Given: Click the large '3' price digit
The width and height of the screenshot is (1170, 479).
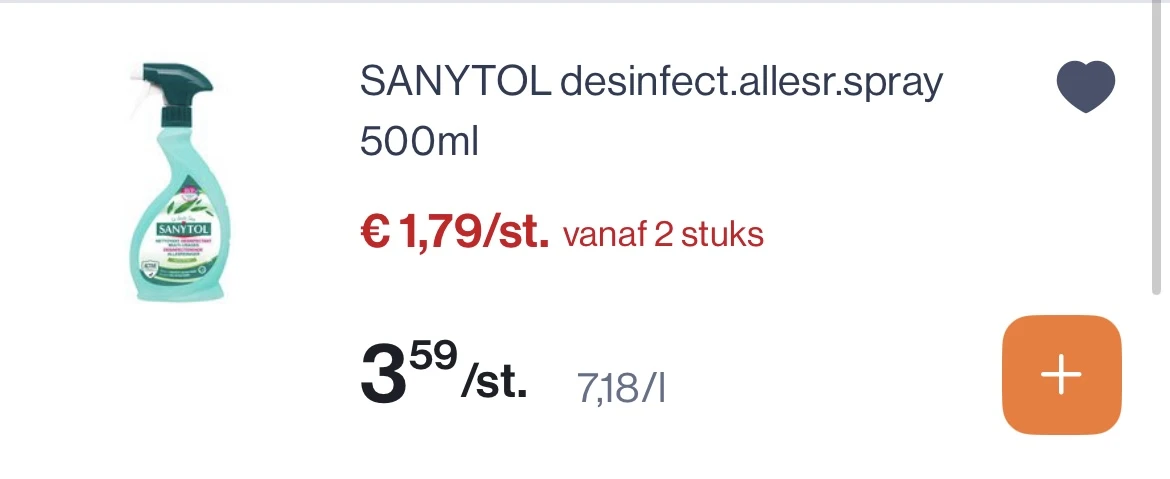Looking at the screenshot, I should pos(383,377).
